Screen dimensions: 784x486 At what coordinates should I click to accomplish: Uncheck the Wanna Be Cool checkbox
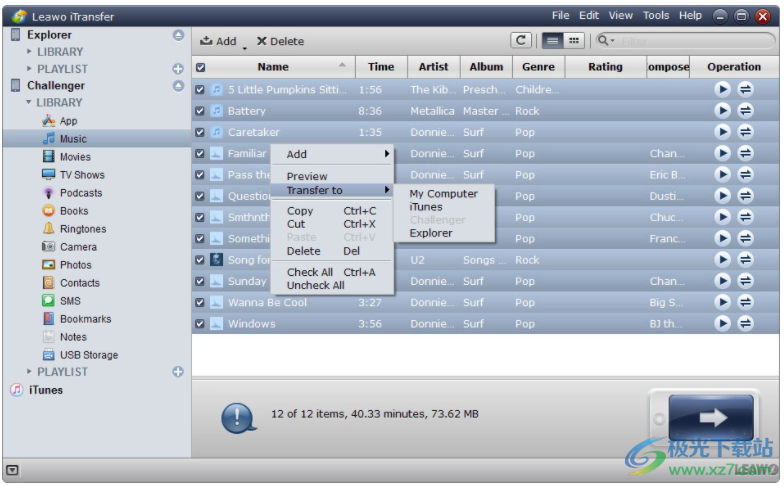pos(200,302)
